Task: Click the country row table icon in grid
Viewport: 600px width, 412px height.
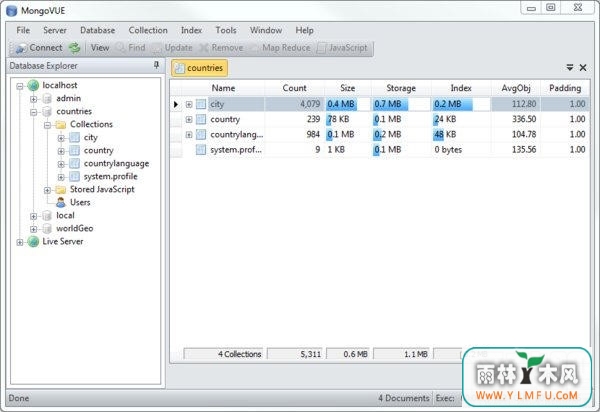Action: coord(201,119)
